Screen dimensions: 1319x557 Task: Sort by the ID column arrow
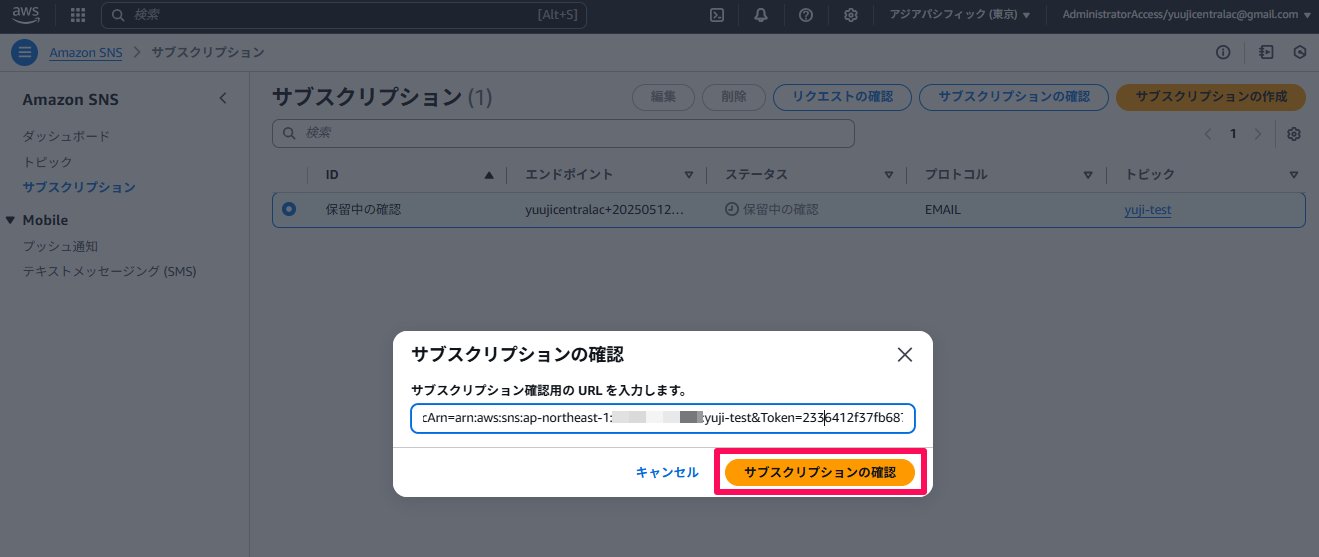pyautogui.click(x=489, y=175)
